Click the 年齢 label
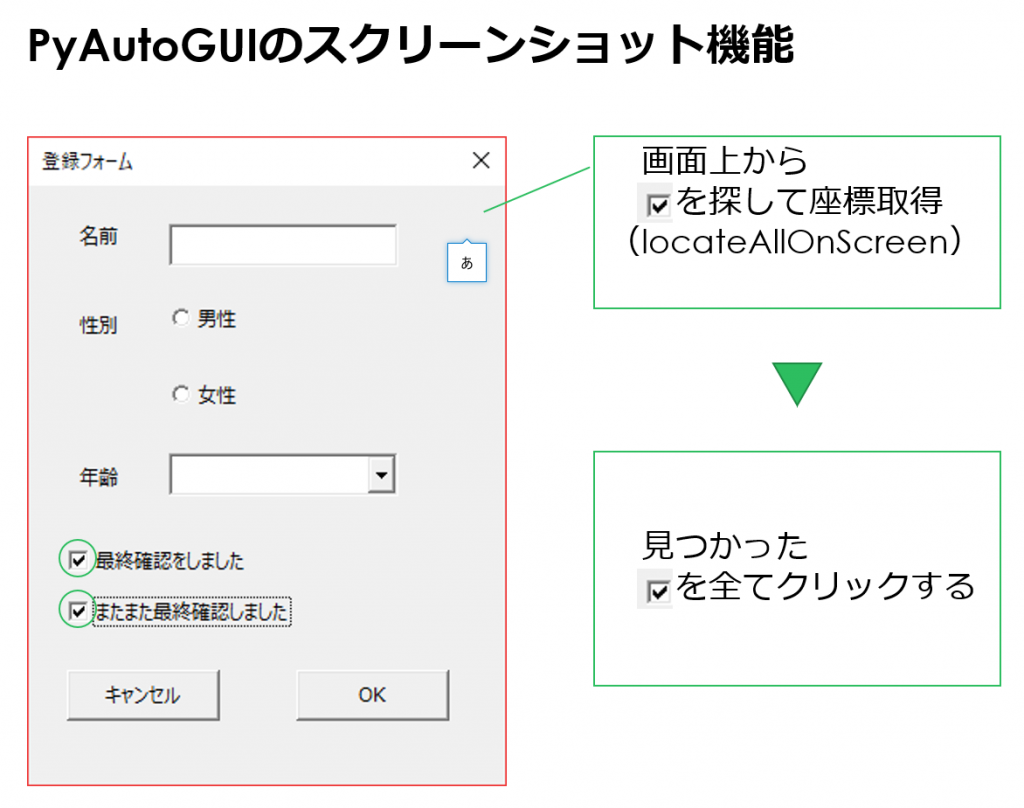Screen dimensions: 1024x808 [x=99, y=477]
